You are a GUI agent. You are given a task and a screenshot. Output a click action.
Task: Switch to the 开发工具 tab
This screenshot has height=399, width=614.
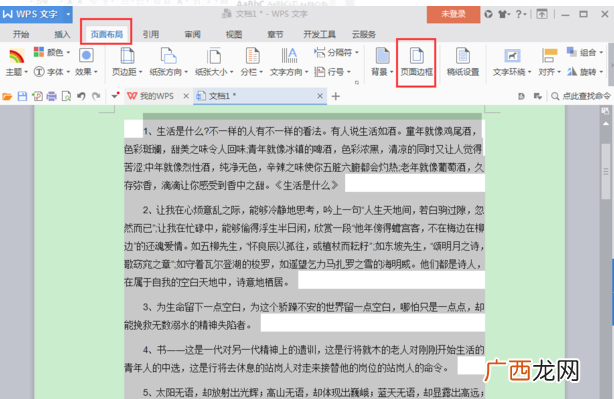click(x=320, y=34)
